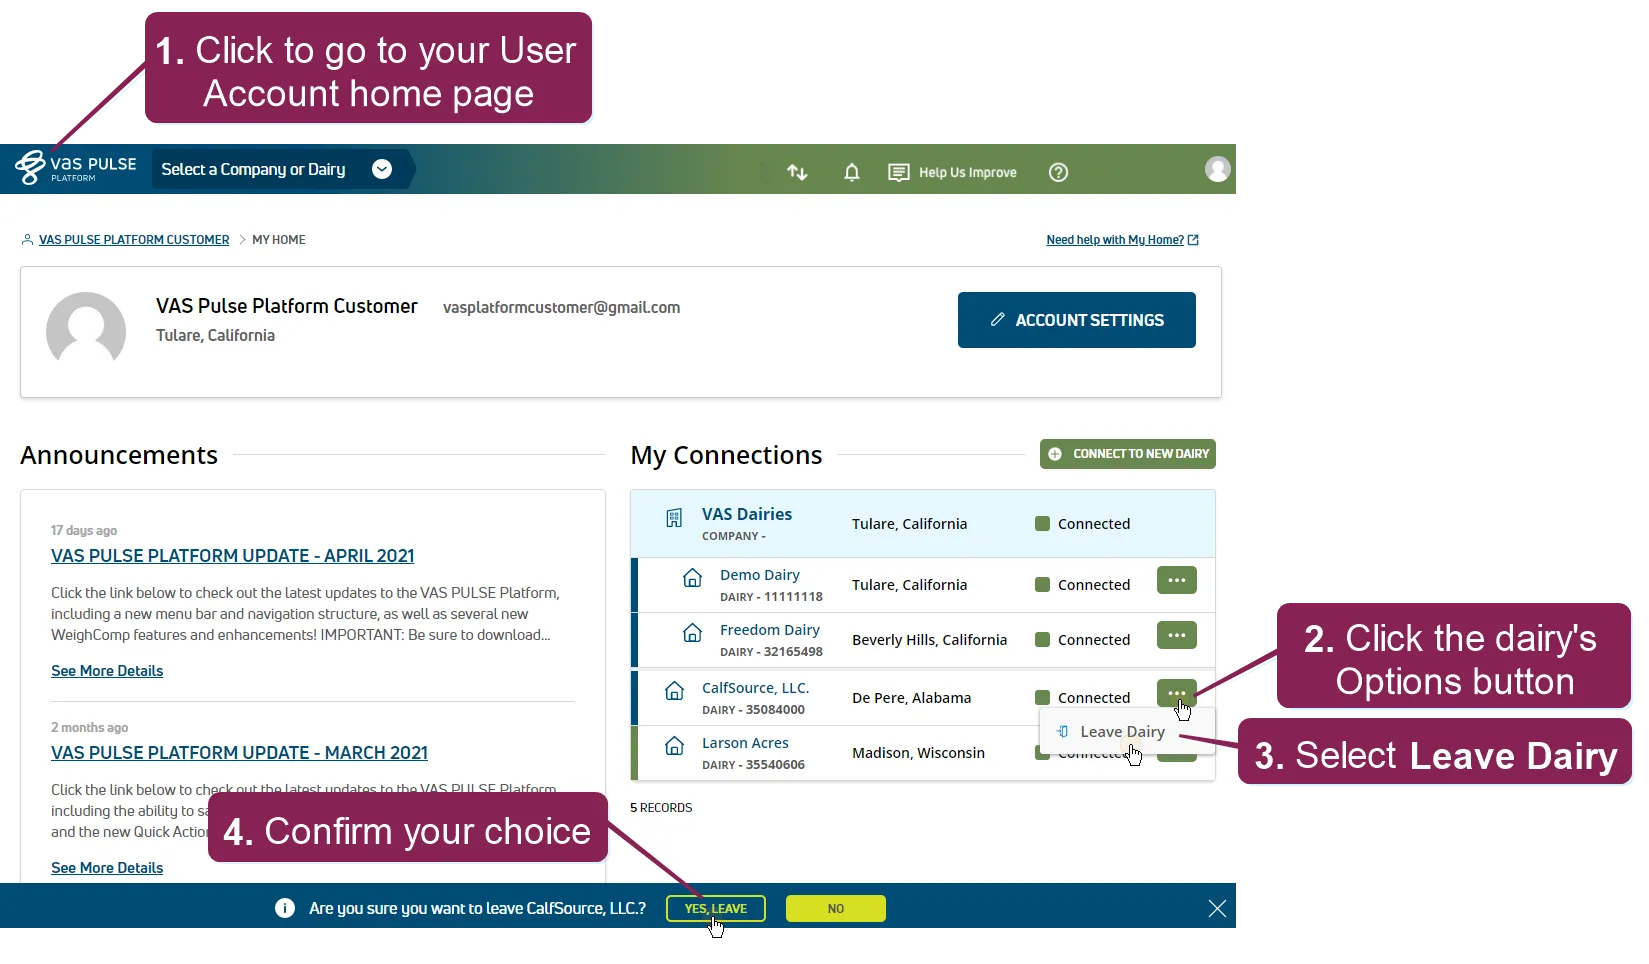Click the 5 RECORDS count text
The image size is (1649, 964).
click(661, 808)
